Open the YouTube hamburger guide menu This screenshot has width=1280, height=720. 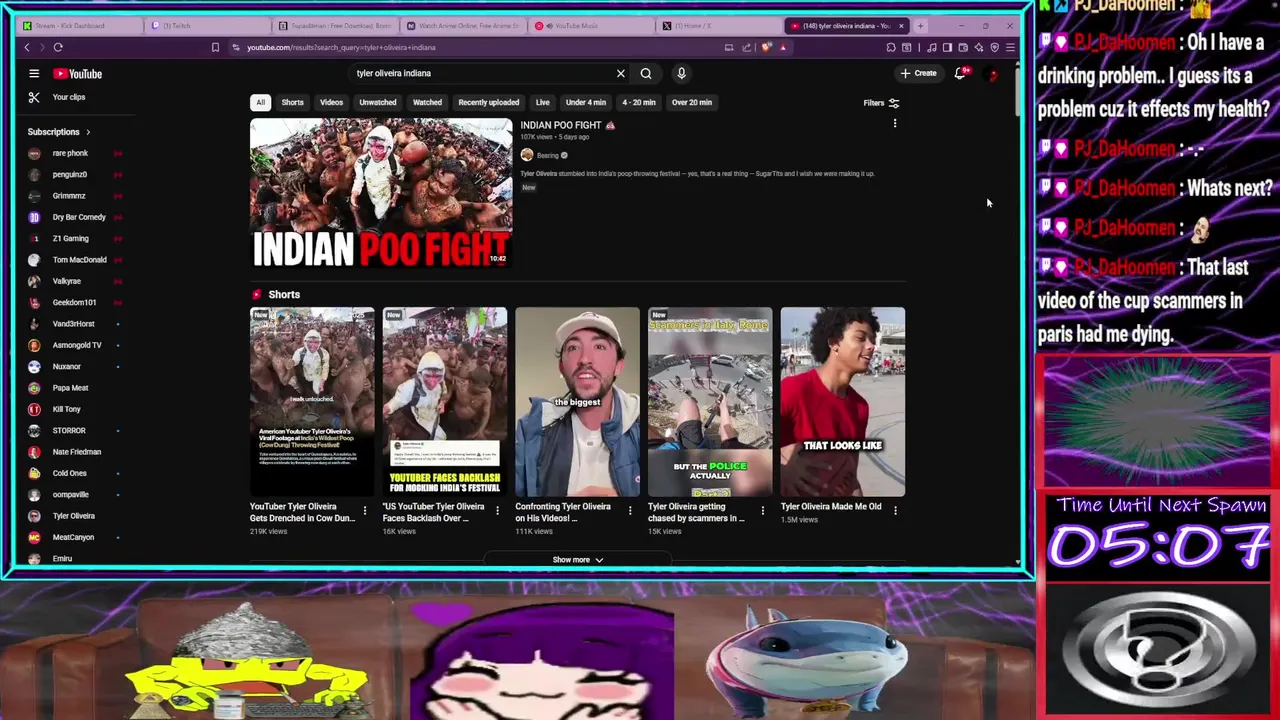pyautogui.click(x=34, y=73)
